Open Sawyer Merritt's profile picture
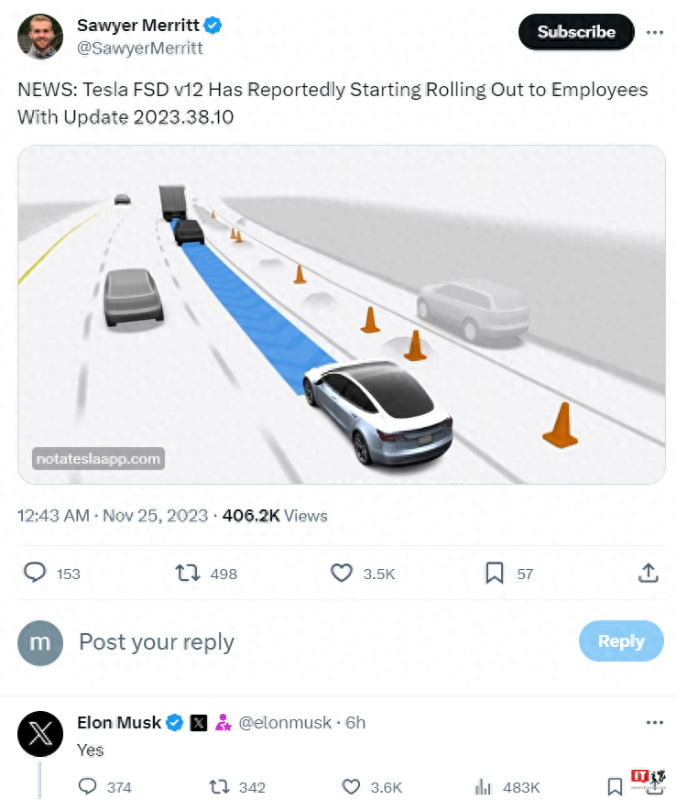 point(40,37)
